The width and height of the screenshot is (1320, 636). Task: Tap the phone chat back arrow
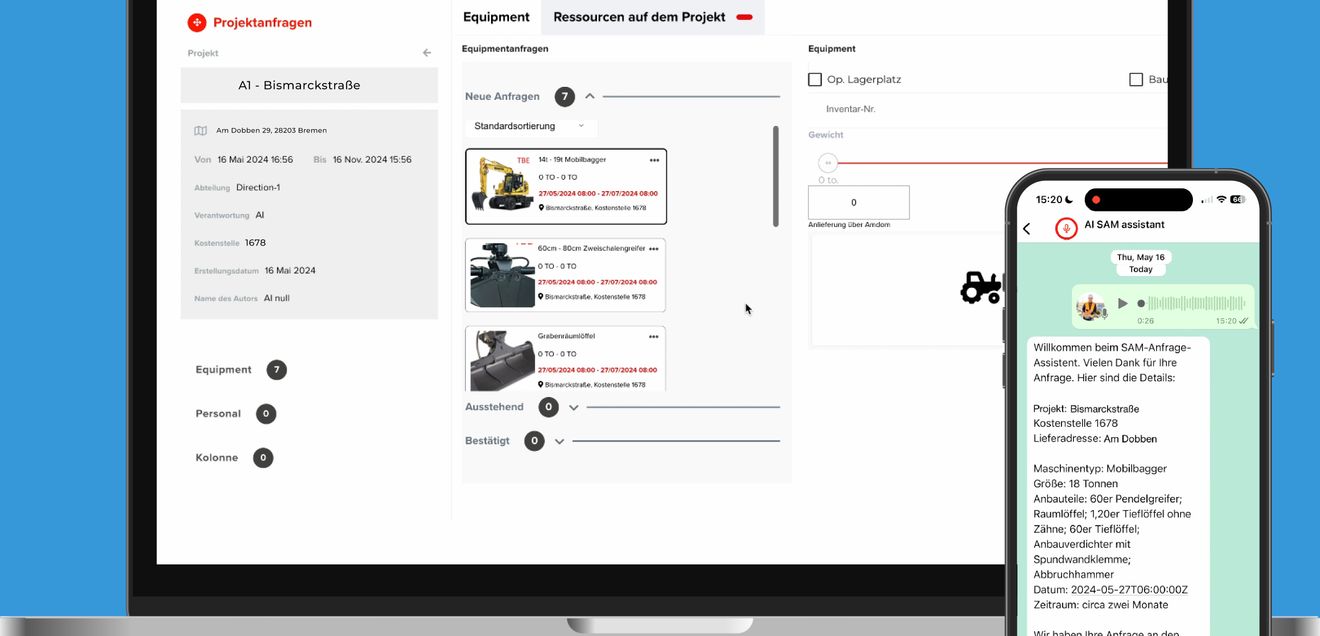point(1026,229)
